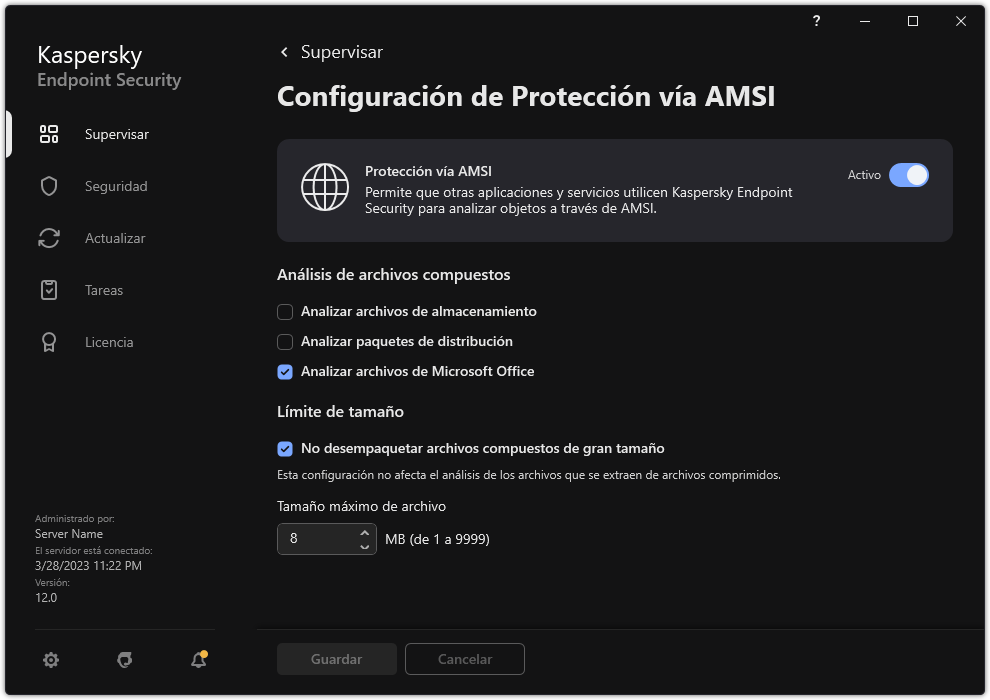
Task: Open application settings gear icon
Action: [x=50, y=660]
